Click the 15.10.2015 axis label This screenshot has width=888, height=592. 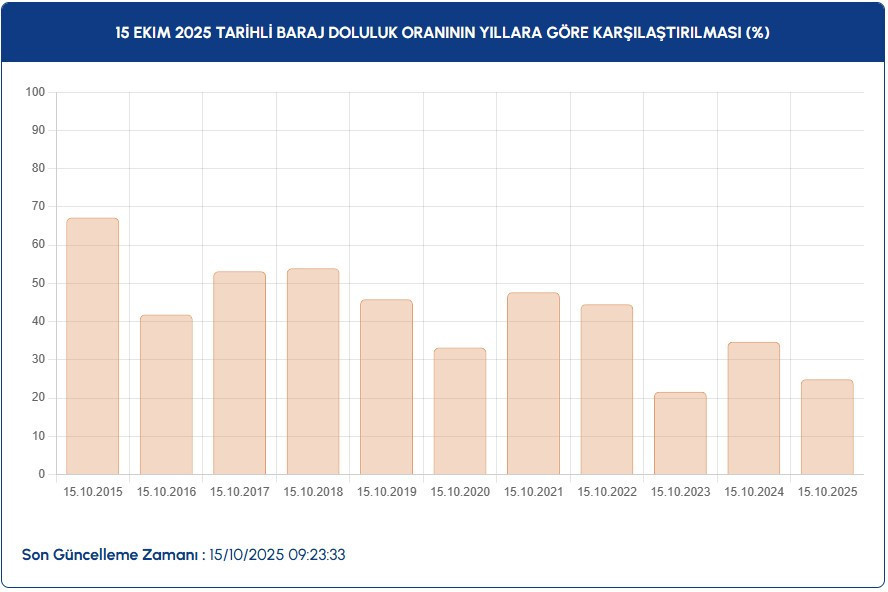click(91, 492)
